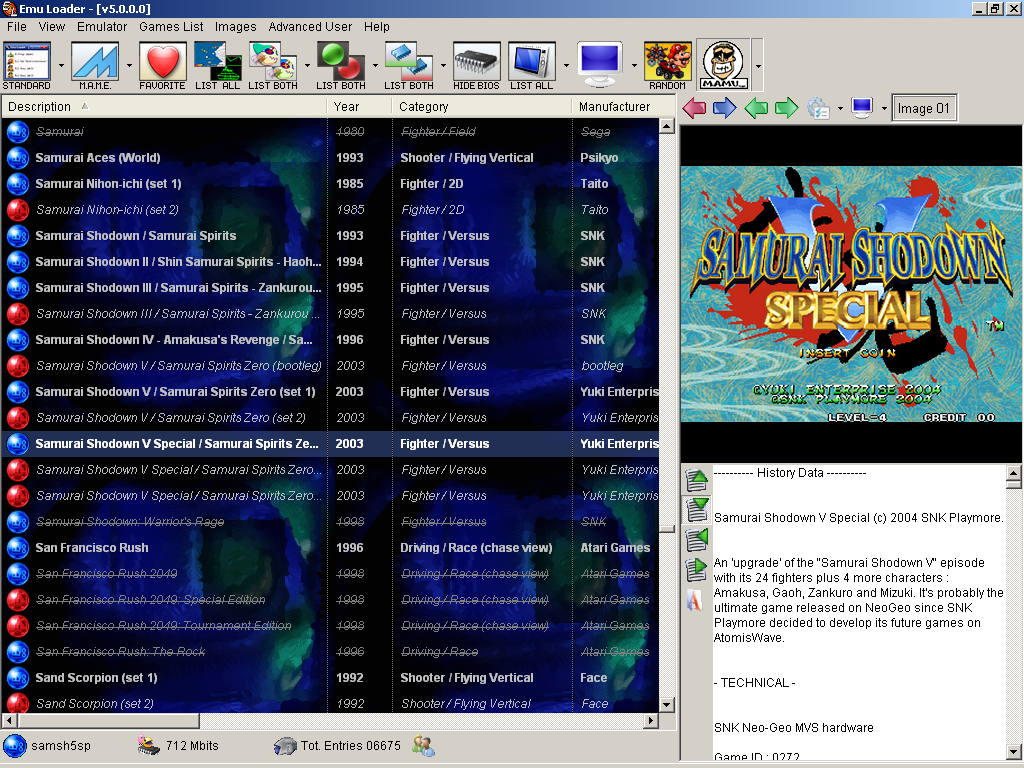Click the HIDE BIOS chip icon
This screenshot has height=768, width=1024.
pos(476,65)
